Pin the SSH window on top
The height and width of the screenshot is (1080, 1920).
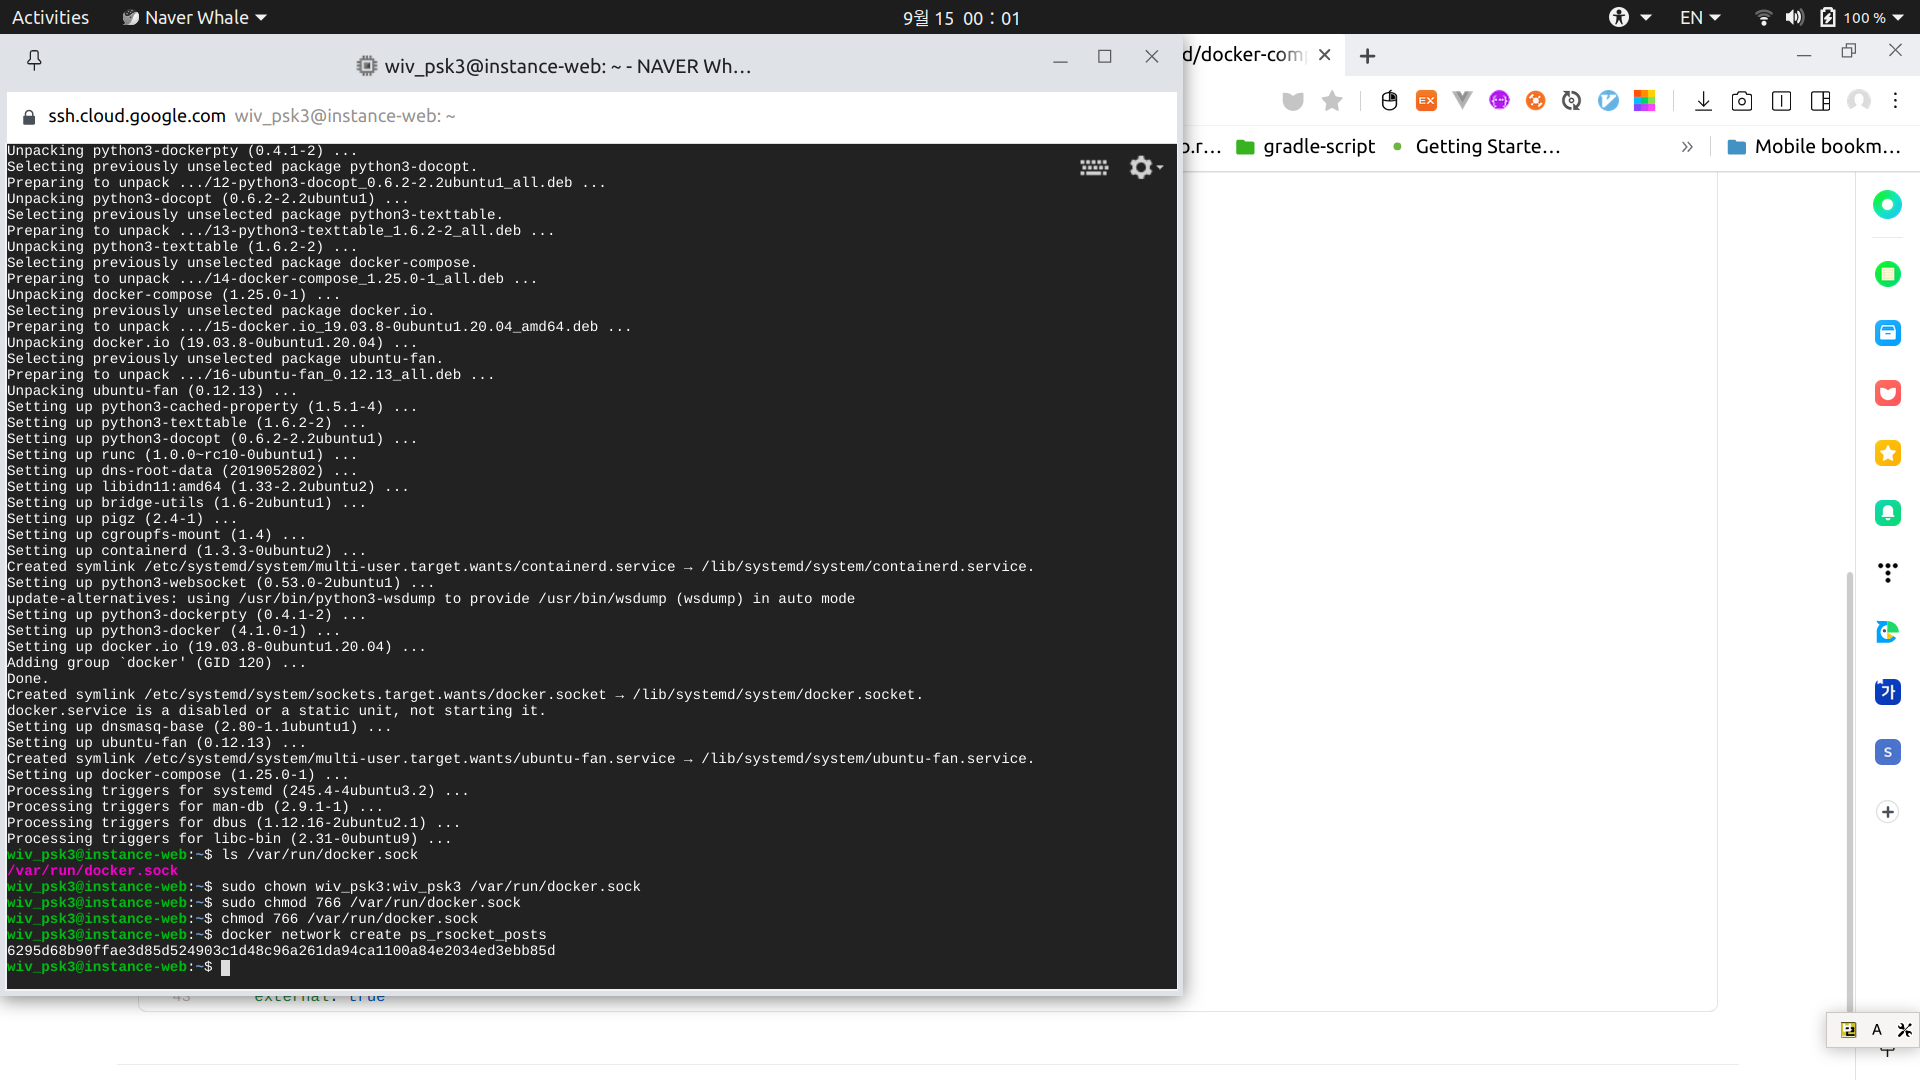[34, 60]
